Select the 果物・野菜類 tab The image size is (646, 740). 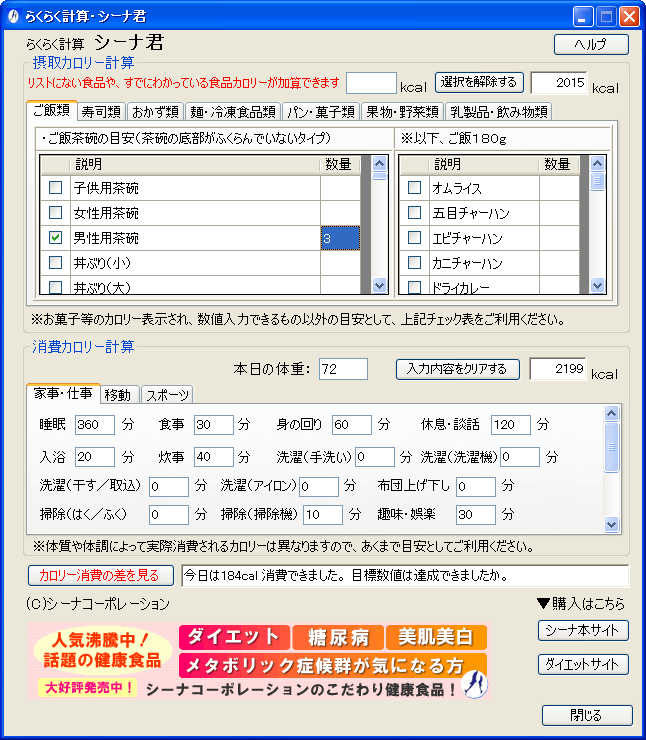(403, 112)
